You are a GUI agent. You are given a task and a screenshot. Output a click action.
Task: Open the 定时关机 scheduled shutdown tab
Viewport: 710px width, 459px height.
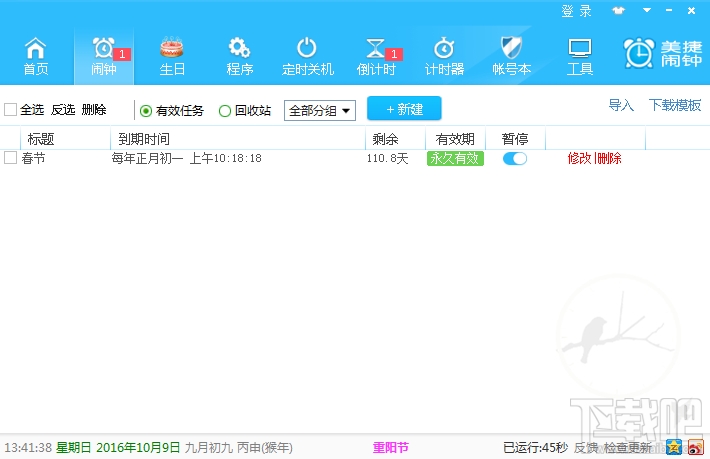click(x=307, y=56)
